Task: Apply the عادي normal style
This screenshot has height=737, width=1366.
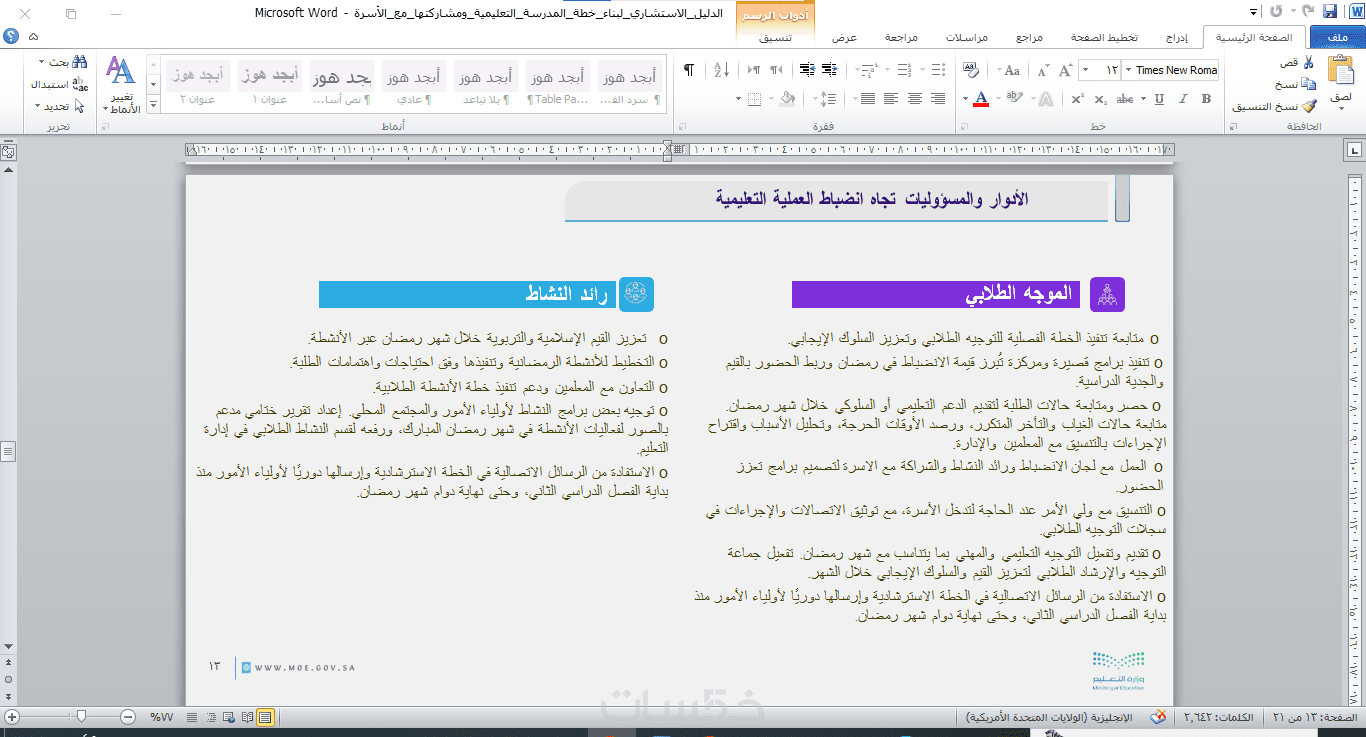Action: point(413,84)
